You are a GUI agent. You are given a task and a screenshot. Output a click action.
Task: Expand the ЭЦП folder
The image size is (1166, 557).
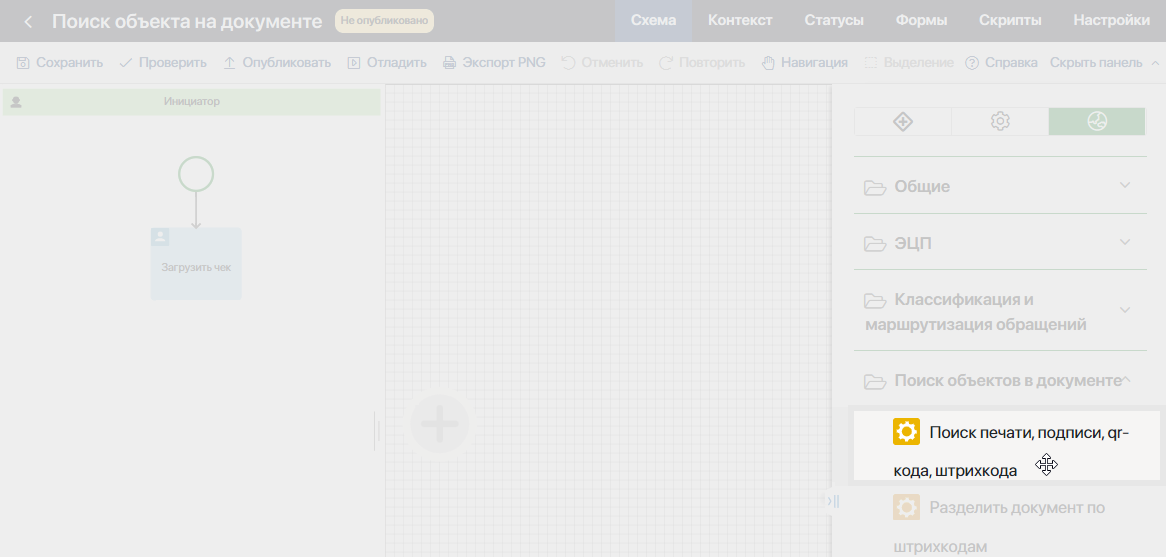pyautogui.click(x=1000, y=242)
